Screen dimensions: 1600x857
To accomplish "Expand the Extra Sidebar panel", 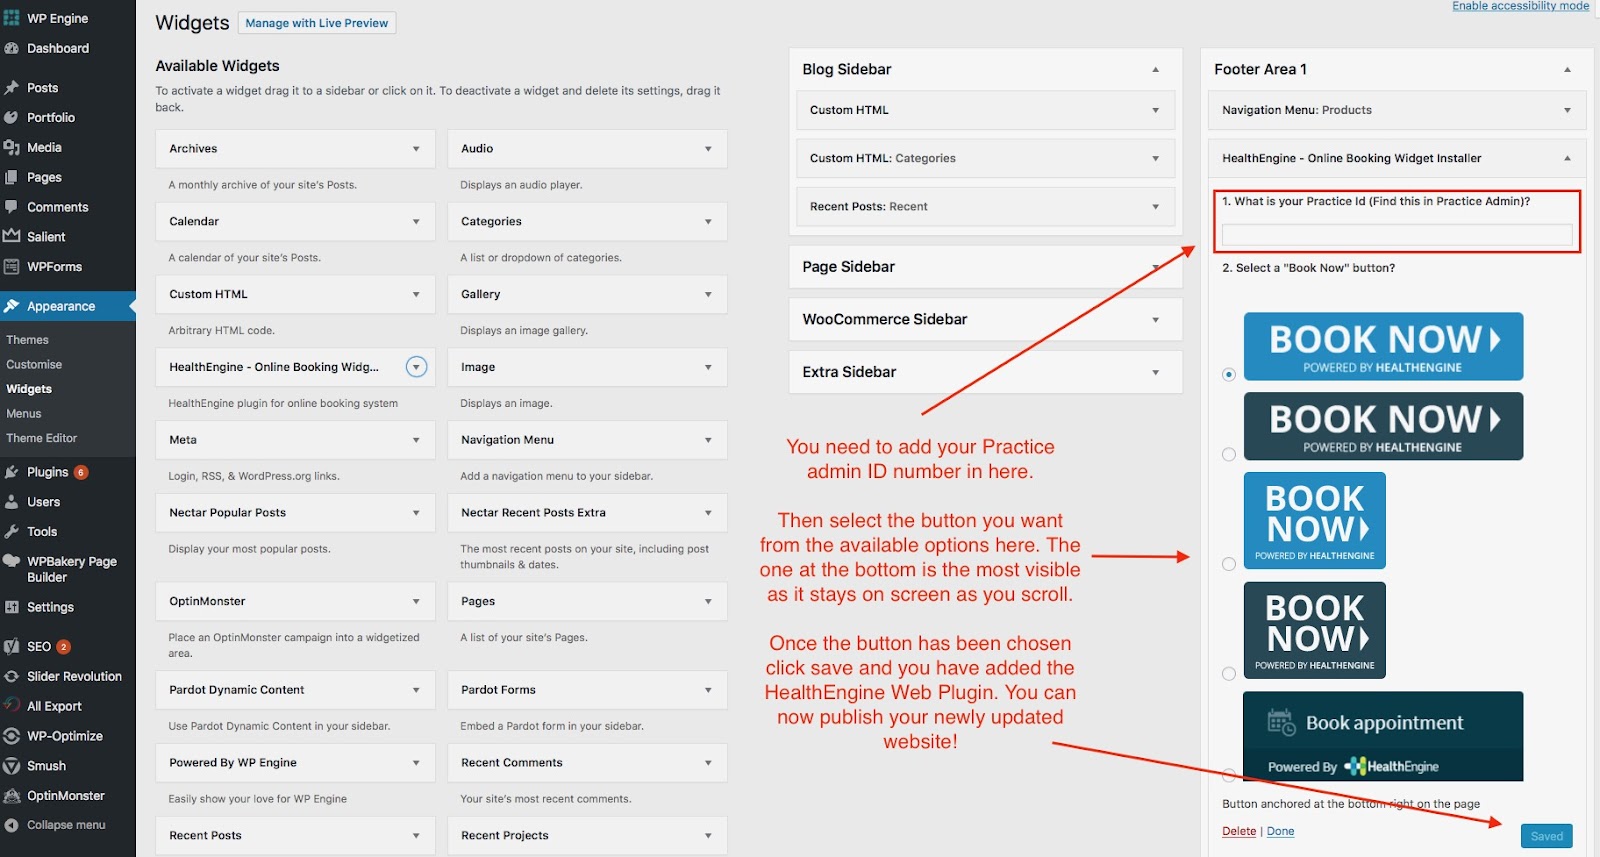I will click(x=1155, y=373).
